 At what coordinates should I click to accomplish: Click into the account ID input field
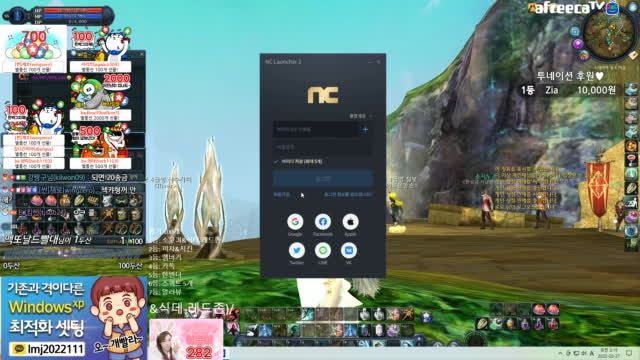(316, 130)
